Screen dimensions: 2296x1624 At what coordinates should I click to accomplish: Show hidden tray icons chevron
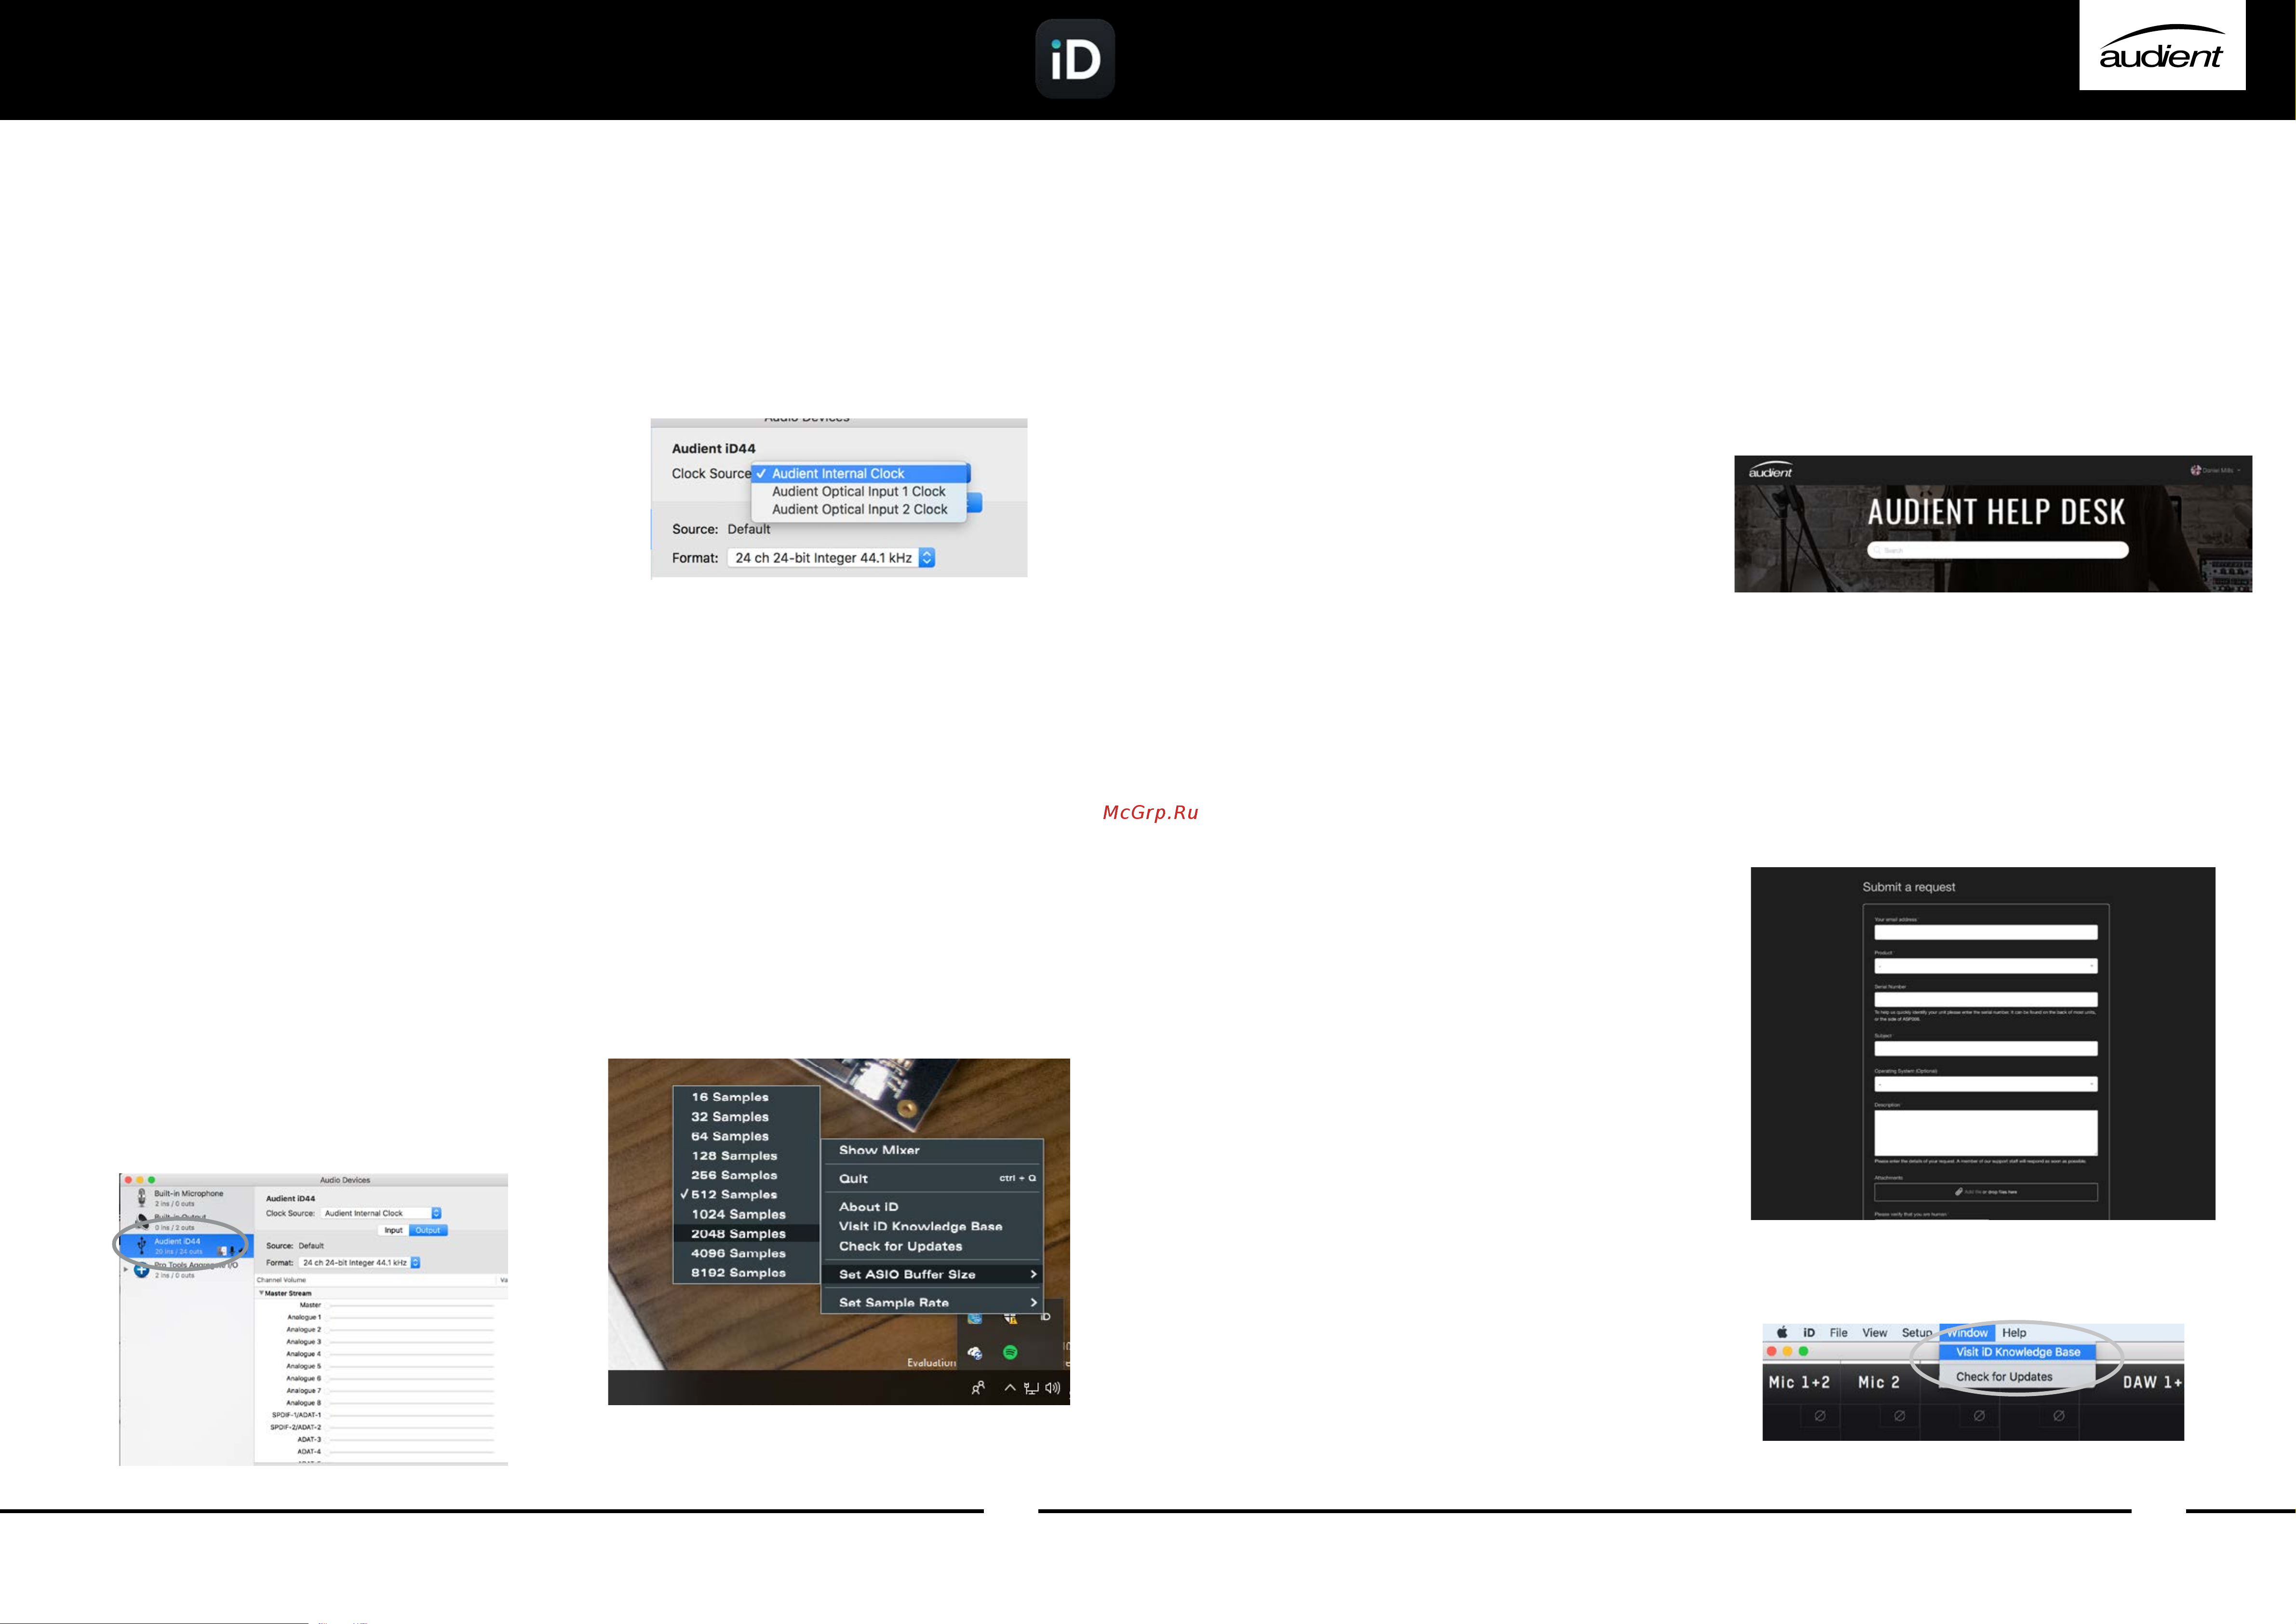tap(1010, 1388)
